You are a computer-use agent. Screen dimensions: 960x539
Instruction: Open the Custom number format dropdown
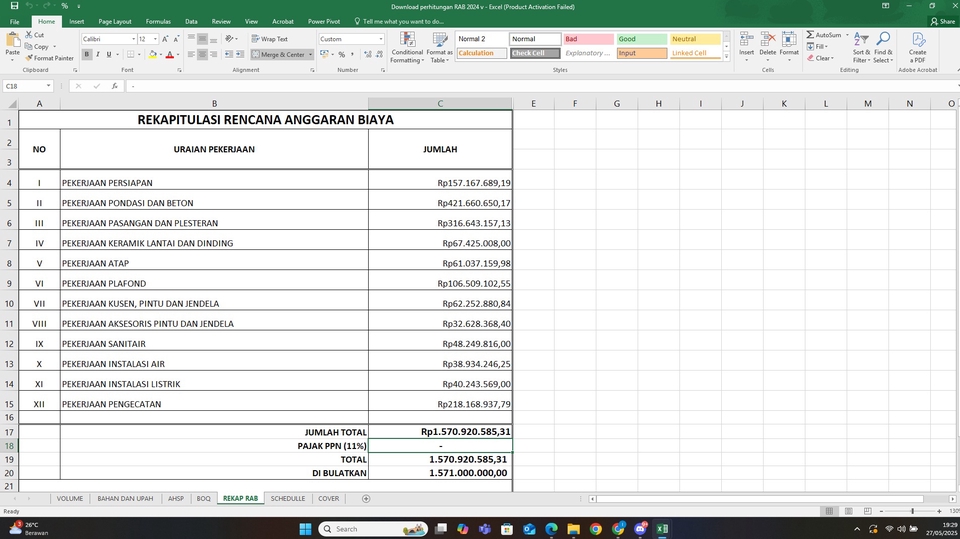tap(380, 39)
